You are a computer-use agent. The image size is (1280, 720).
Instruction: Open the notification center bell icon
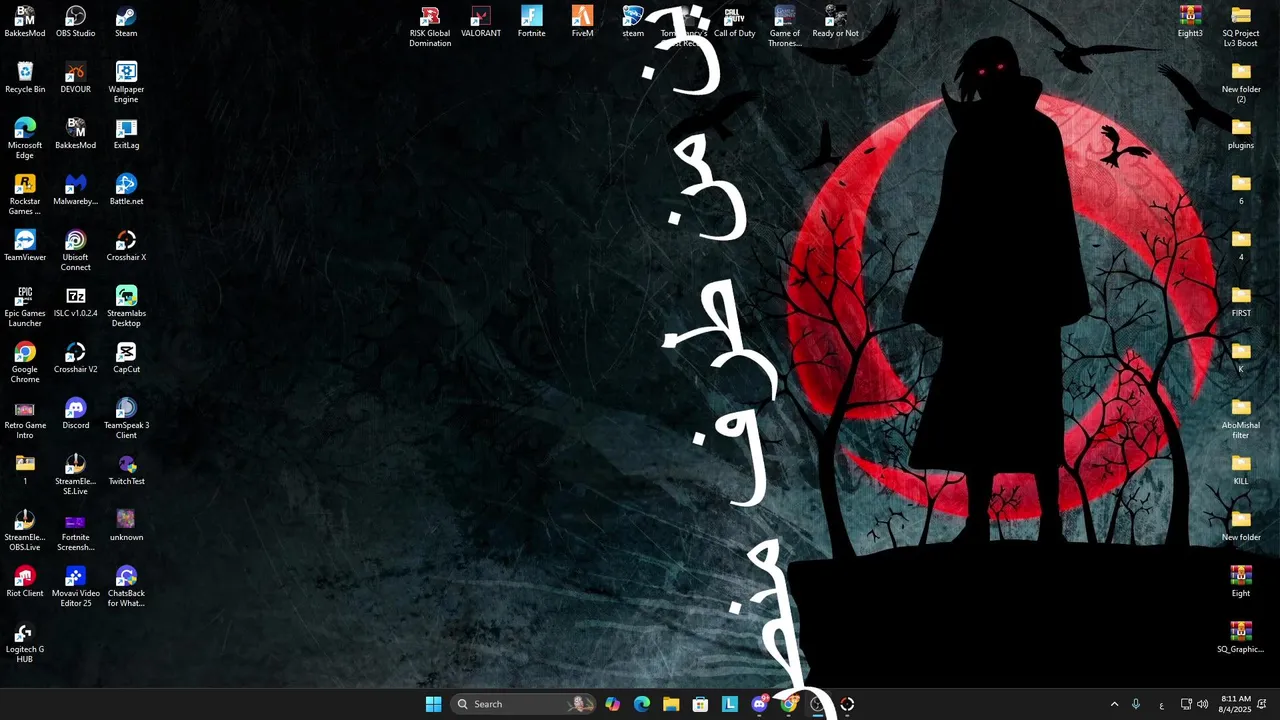coord(1263,704)
